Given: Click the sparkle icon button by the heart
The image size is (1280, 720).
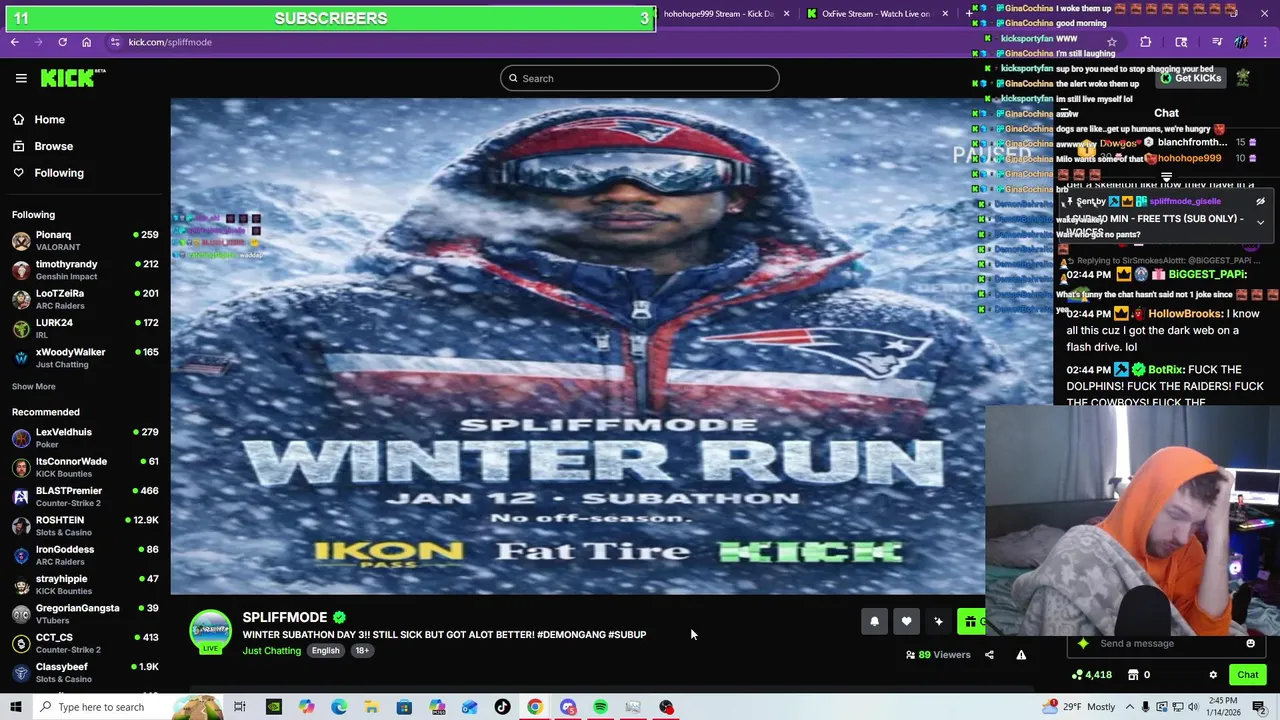Looking at the screenshot, I should [938, 622].
